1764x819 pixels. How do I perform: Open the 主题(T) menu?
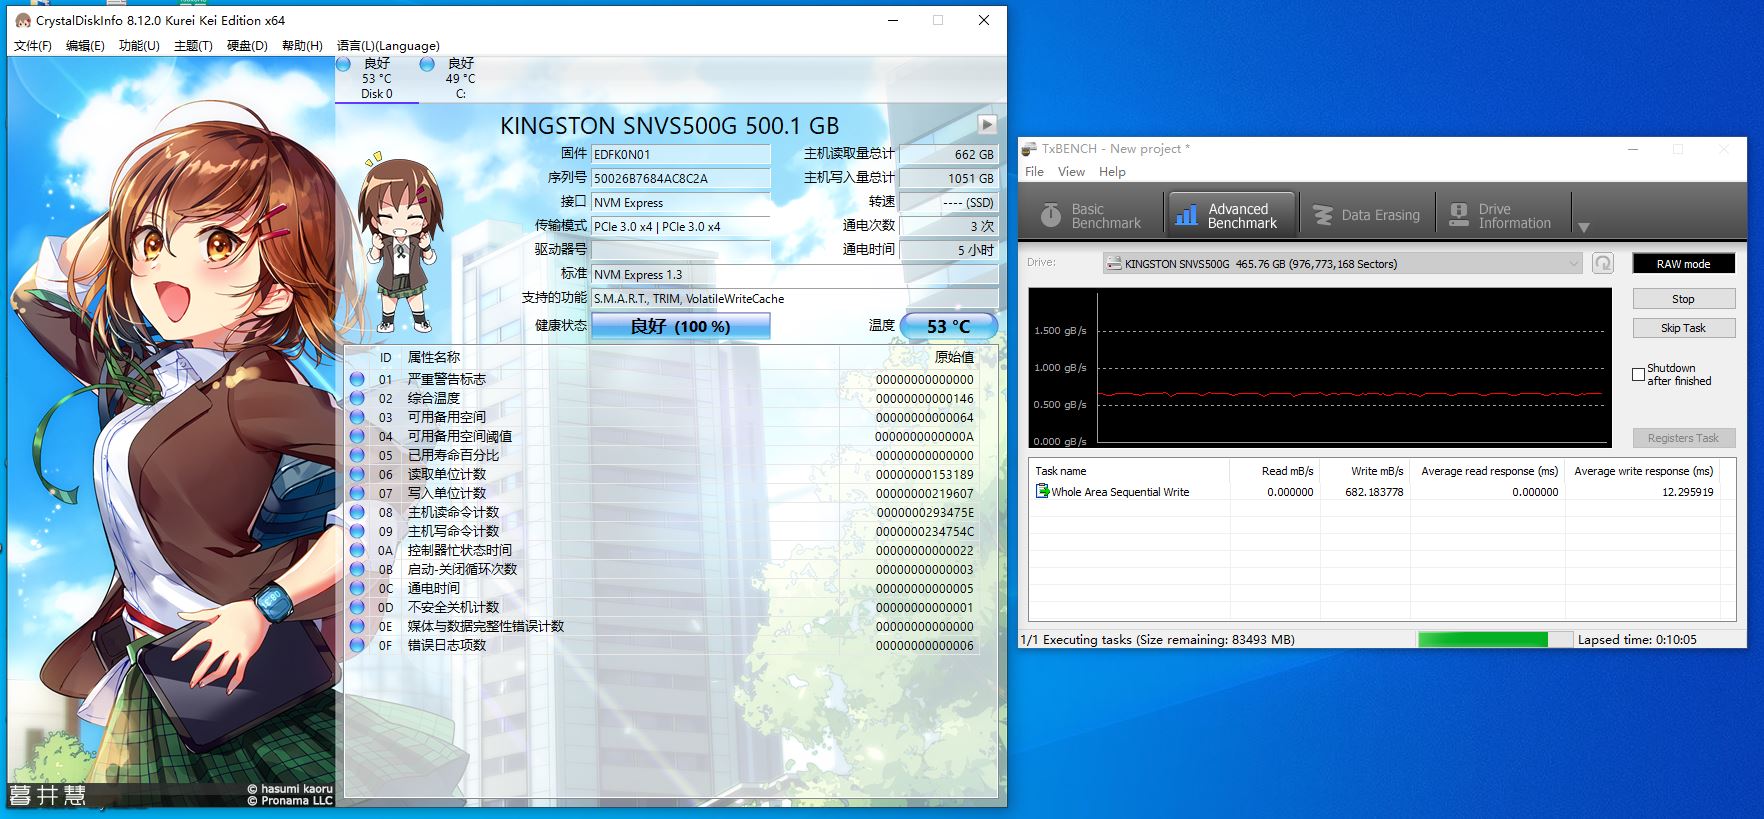pyautogui.click(x=193, y=46)
